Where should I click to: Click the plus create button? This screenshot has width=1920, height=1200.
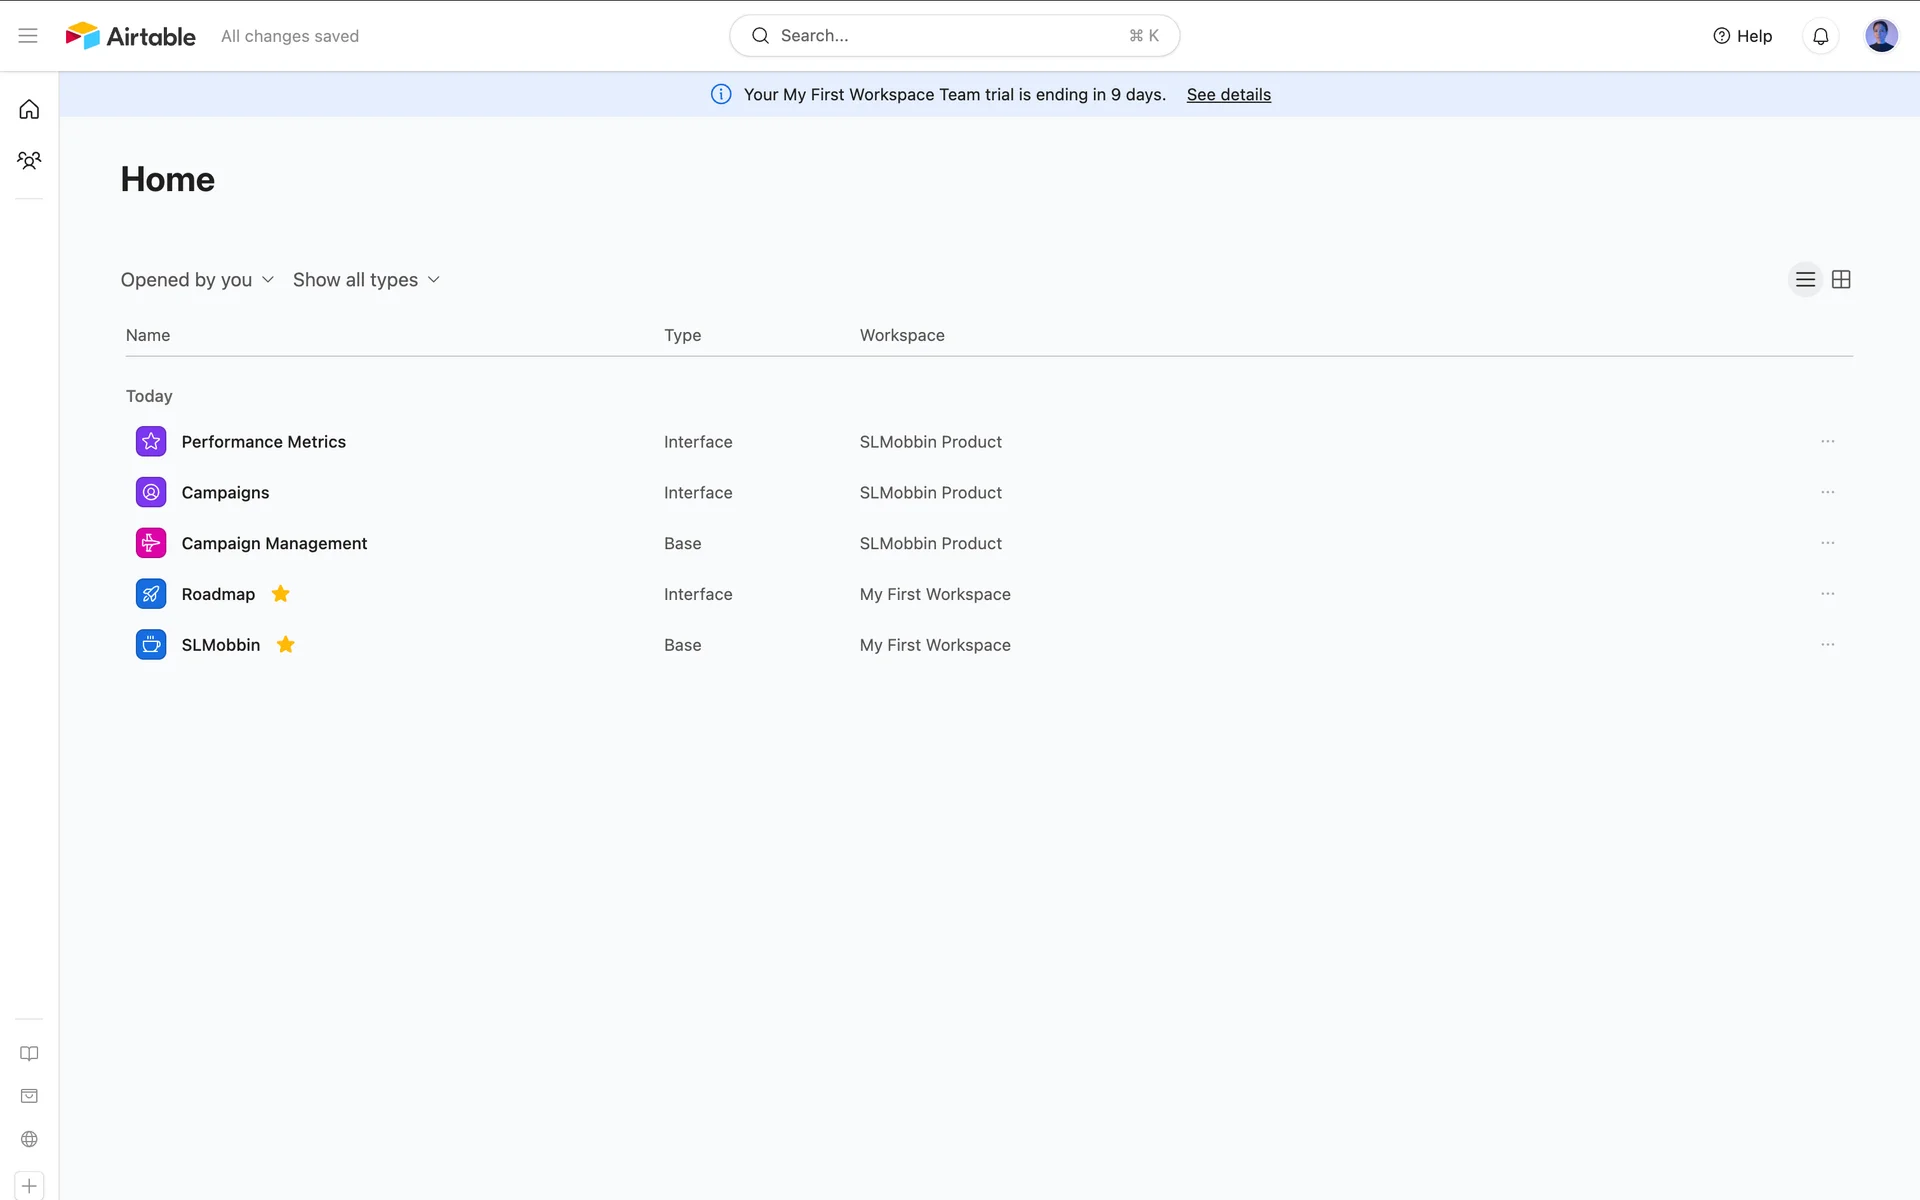(29, 1186)
